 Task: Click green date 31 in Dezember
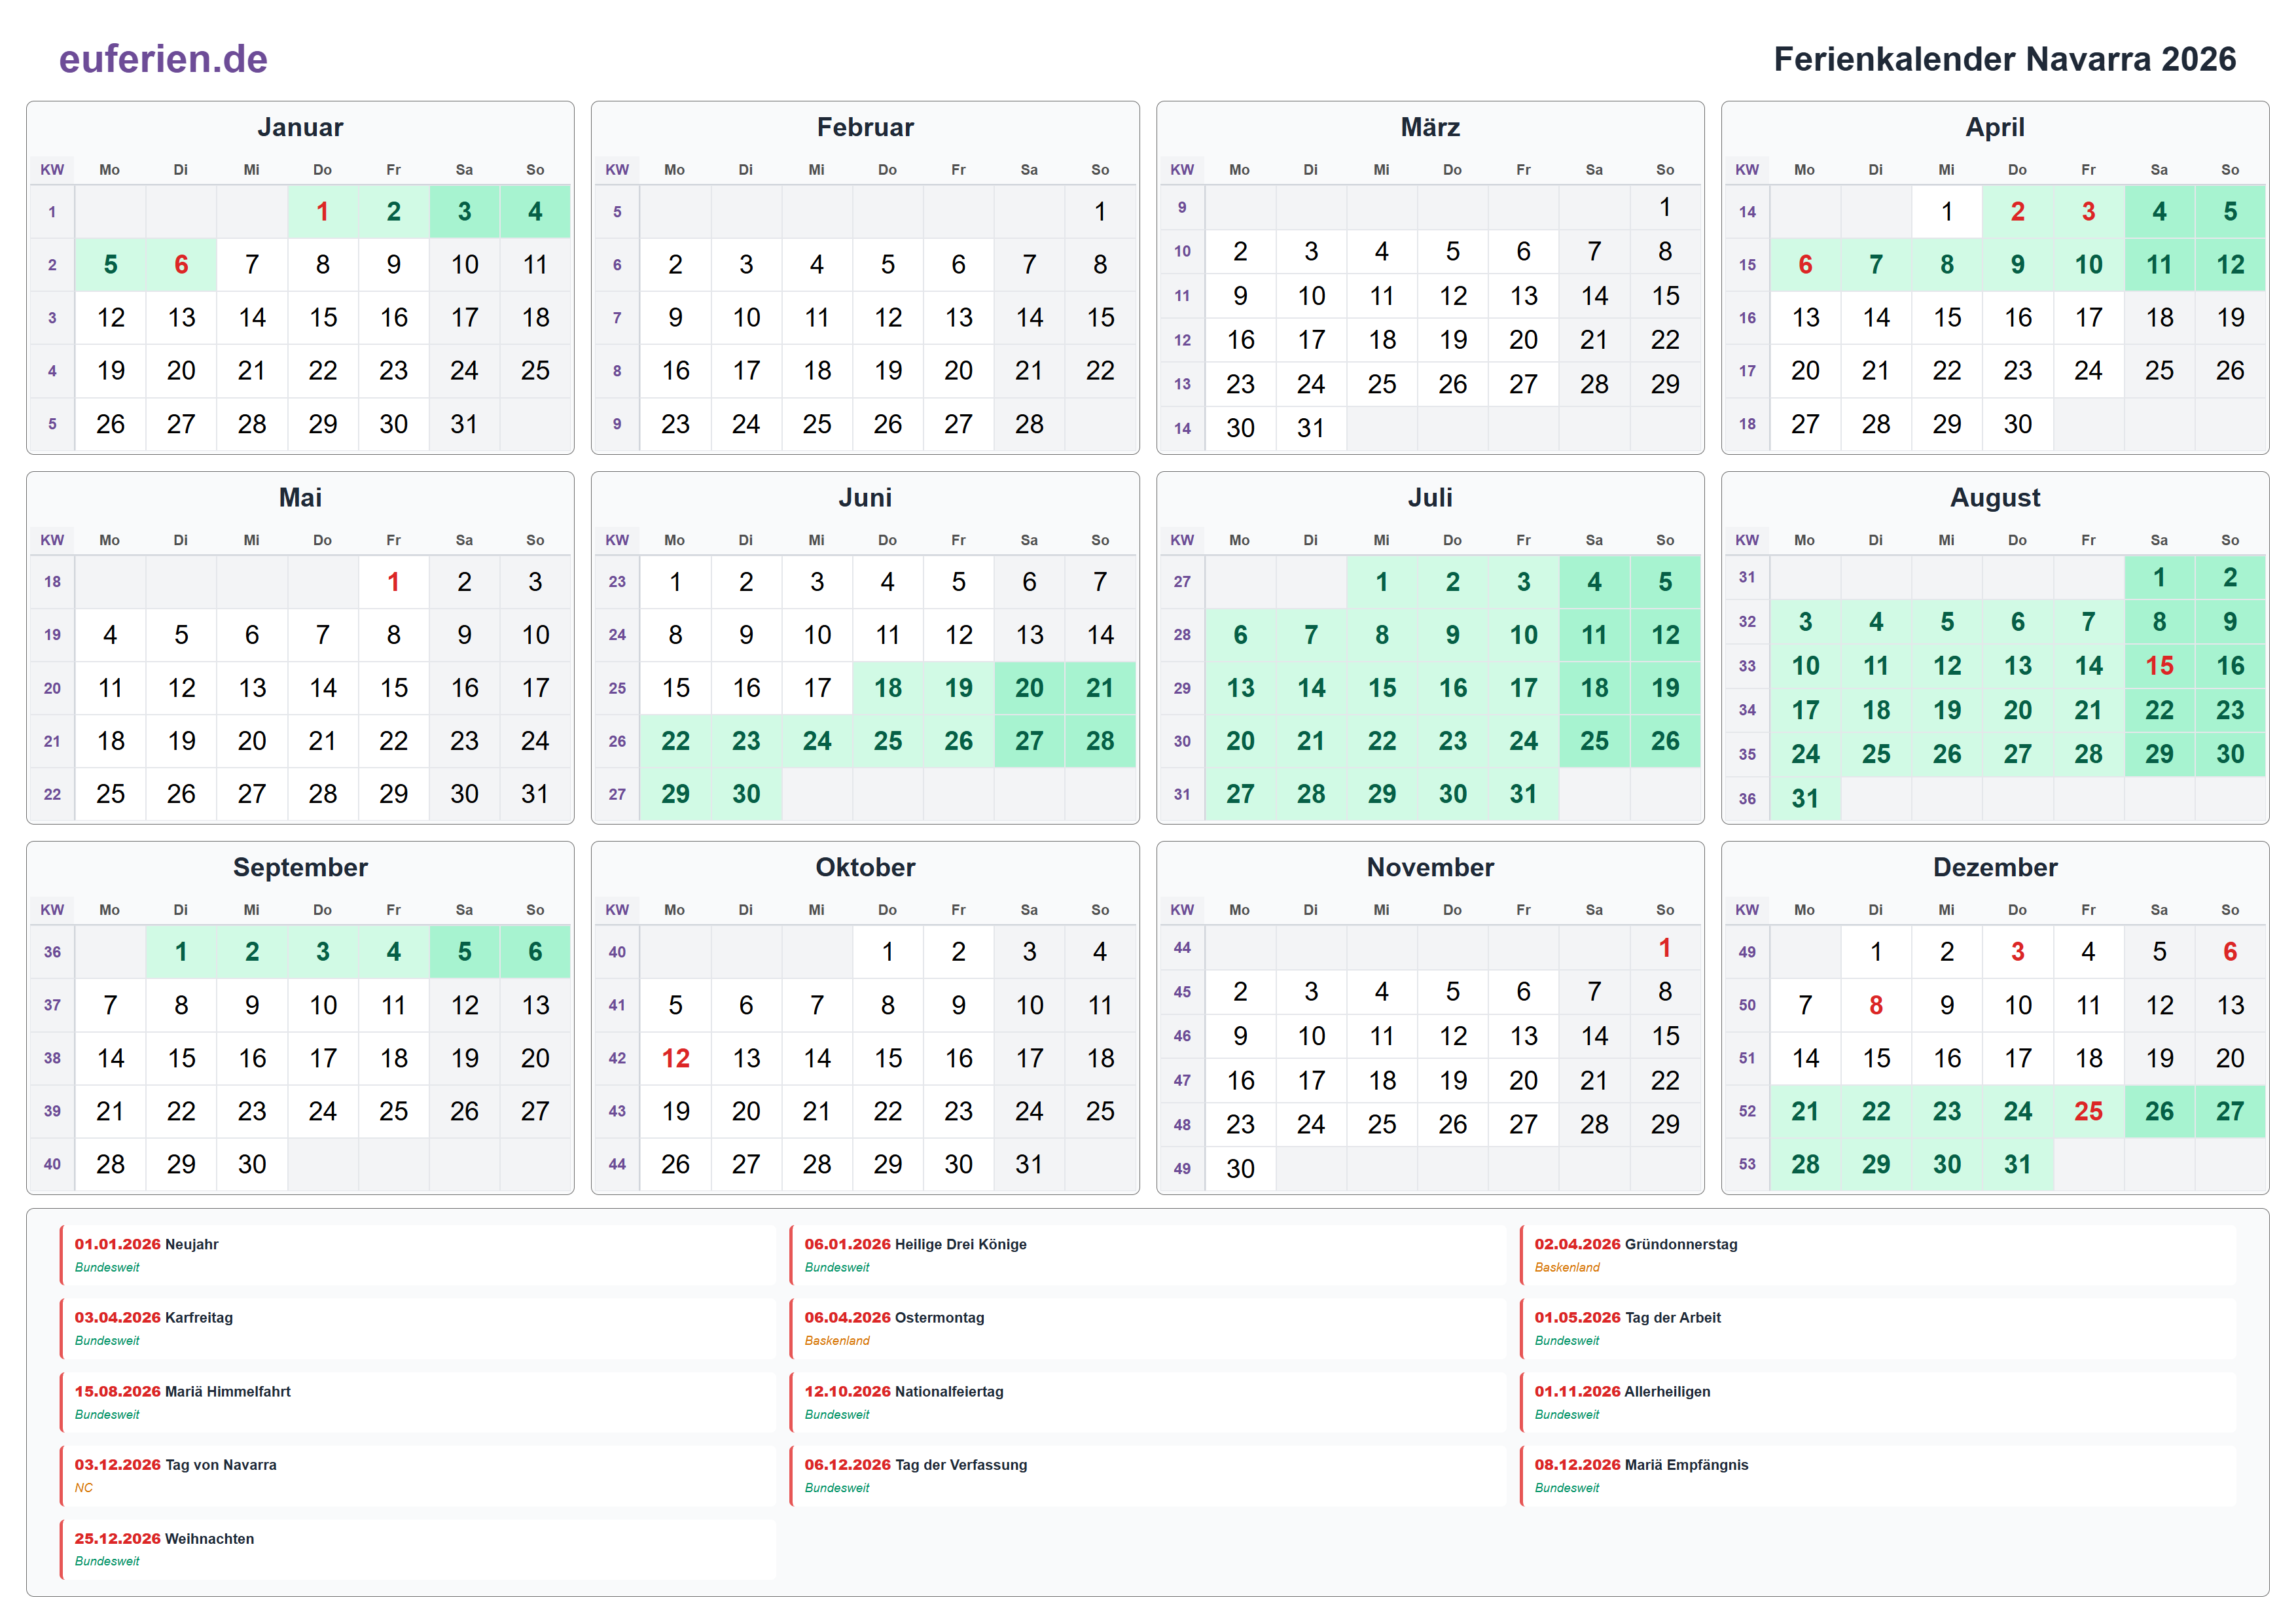tap(2017, 1164)
